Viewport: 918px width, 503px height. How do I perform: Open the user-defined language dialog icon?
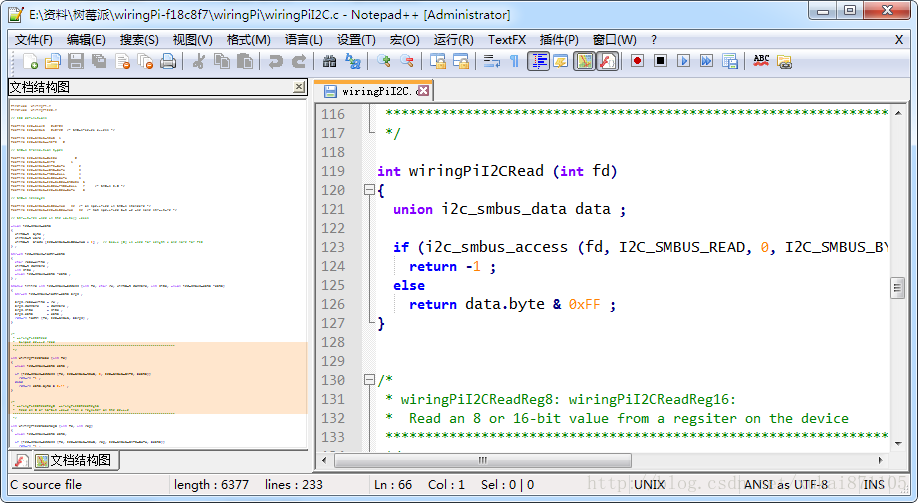(561, 61)
